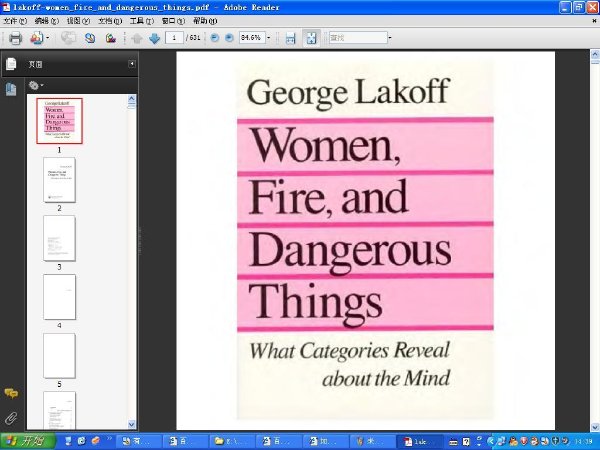Click the sign/markup pen toolbar icon
This screenshot has width=600, height=450.
[111, 38]
